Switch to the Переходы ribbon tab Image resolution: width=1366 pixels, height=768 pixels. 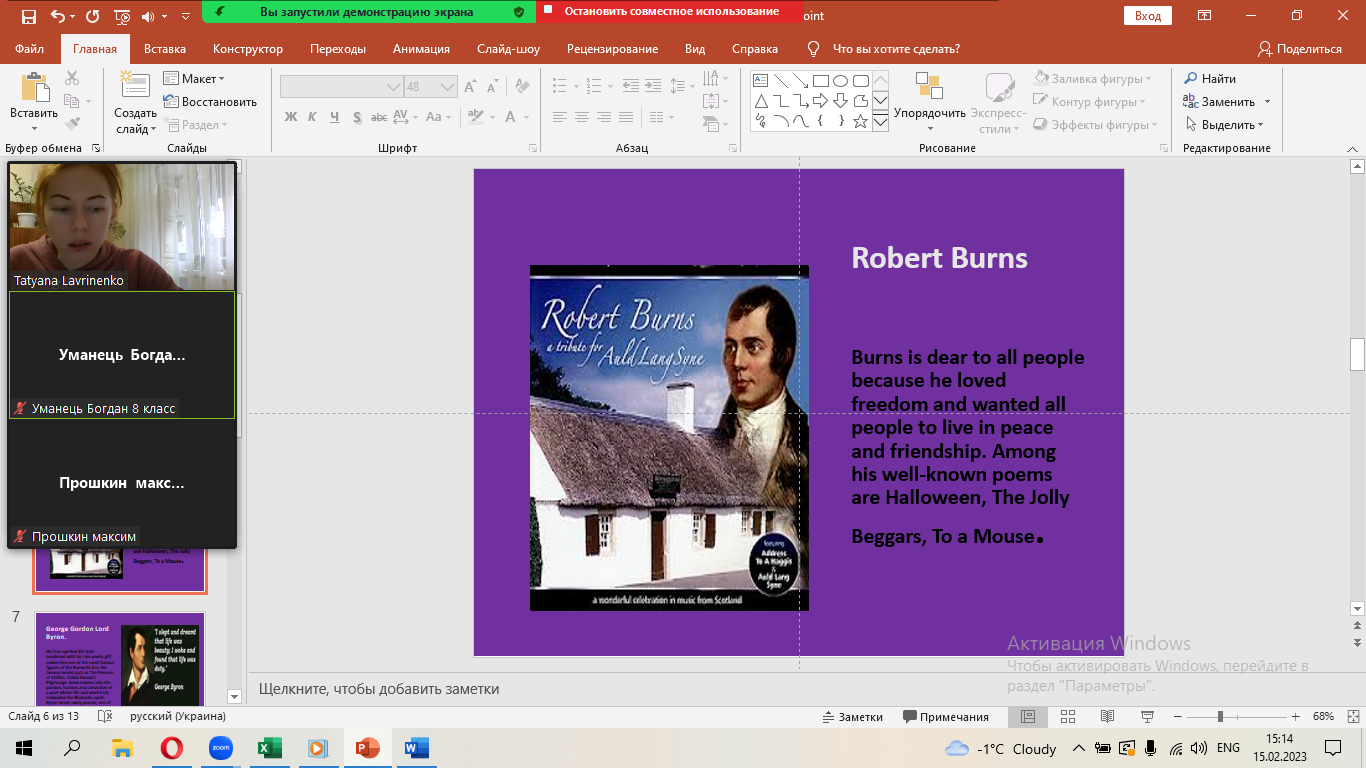coord(338,48)
